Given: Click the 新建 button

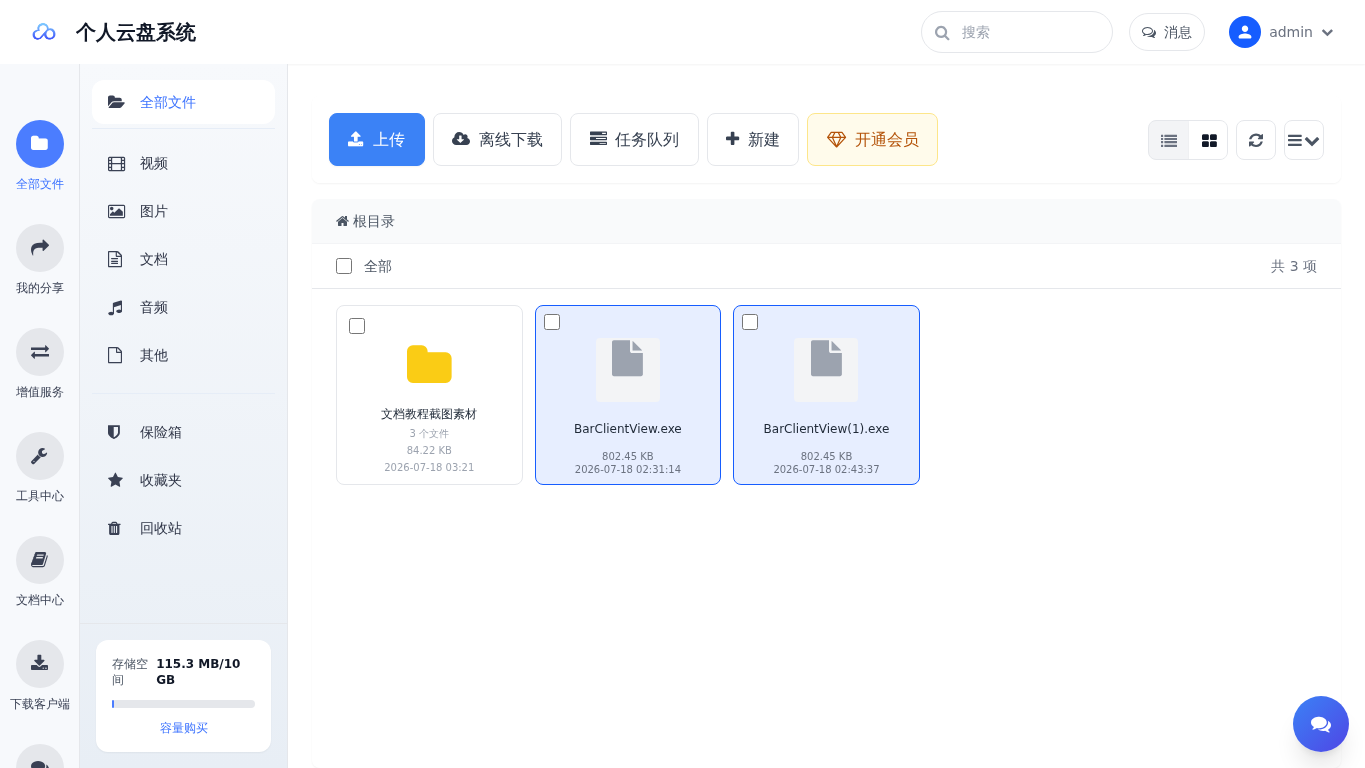Looking at the screenshot, I should tap(753, 139).
